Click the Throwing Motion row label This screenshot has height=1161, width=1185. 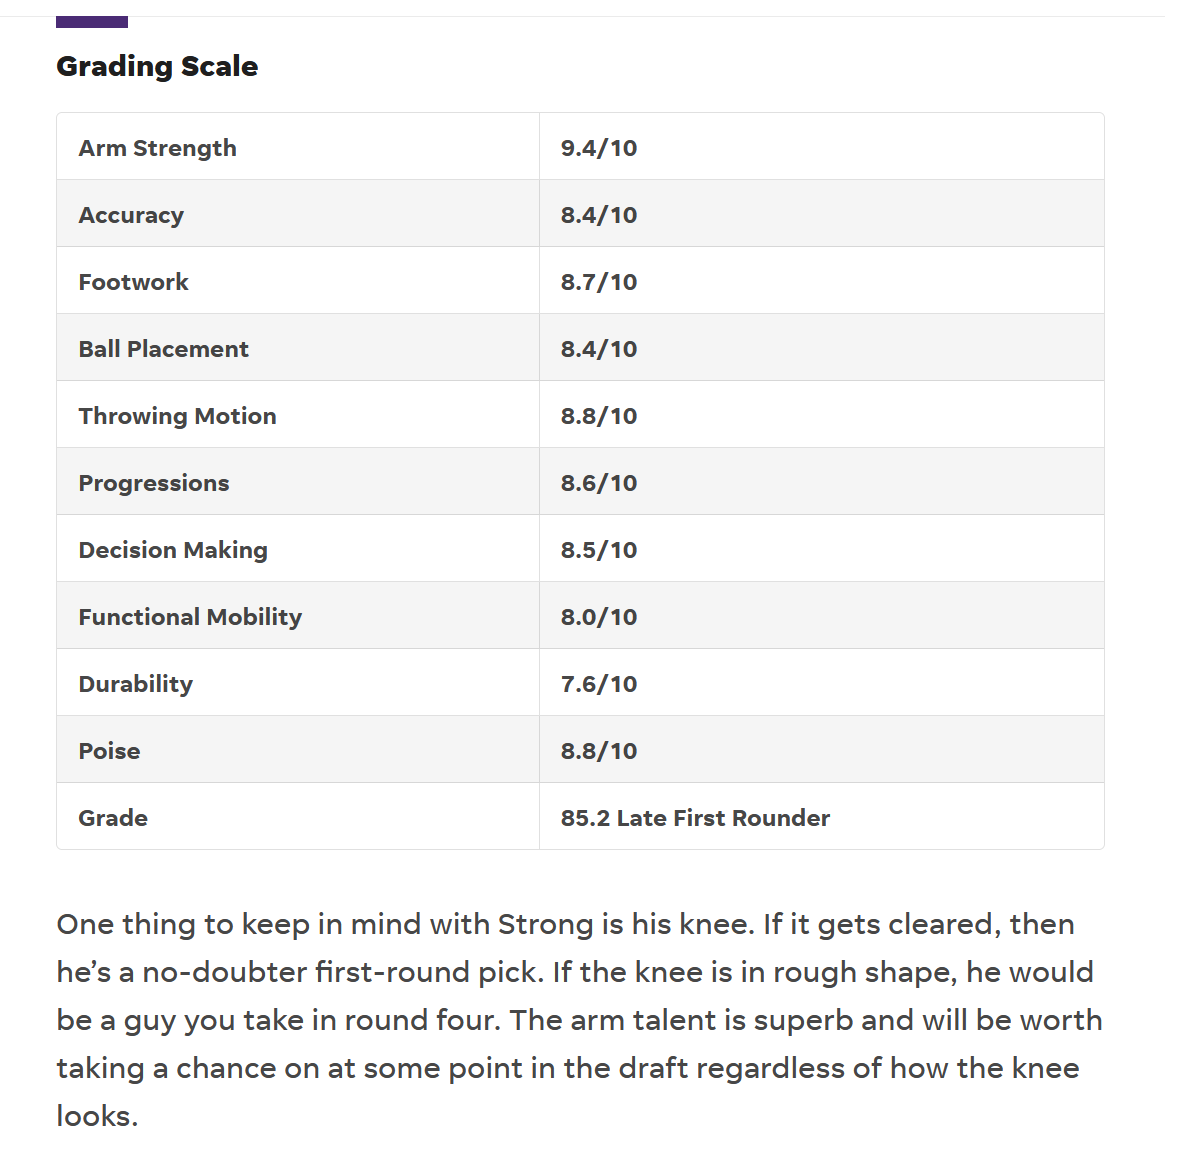coord(177,416)
